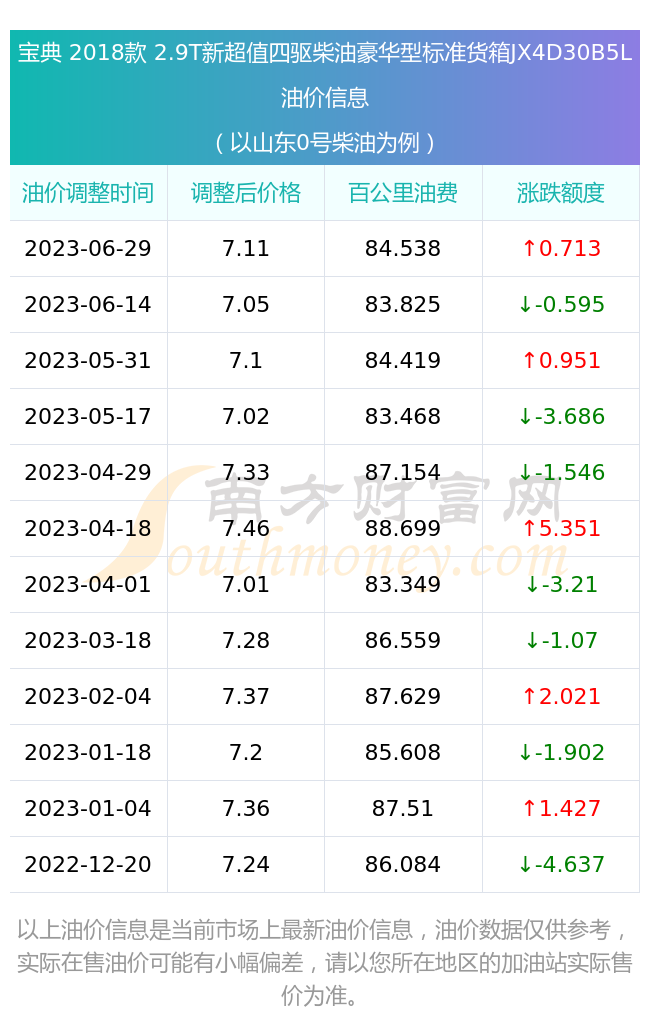Click the green down-arrow value -3.686
Viewport: 650px width, 1022px height.
pos(561,416)
